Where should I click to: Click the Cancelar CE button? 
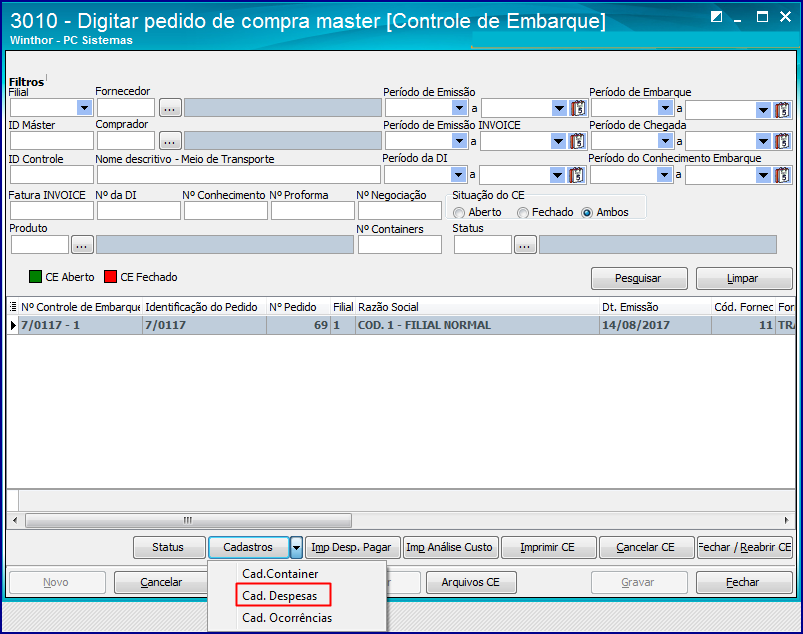(x=646, y=547)
